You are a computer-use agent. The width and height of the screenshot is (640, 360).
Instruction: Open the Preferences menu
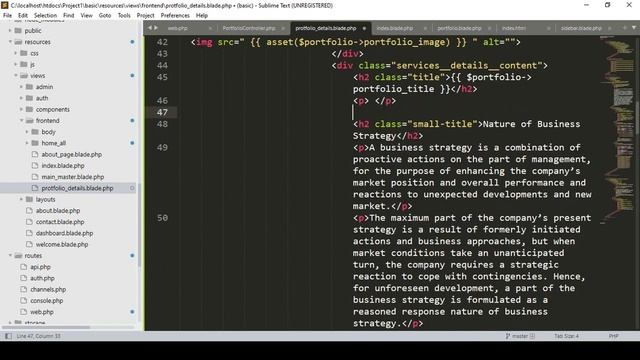175,16
